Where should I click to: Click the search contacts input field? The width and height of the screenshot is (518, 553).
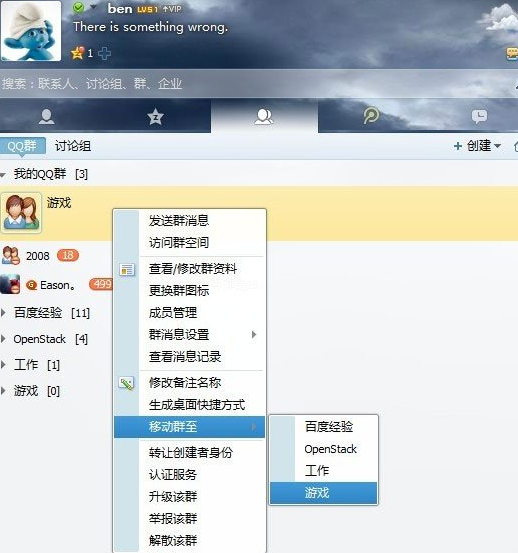coord(259,84)
